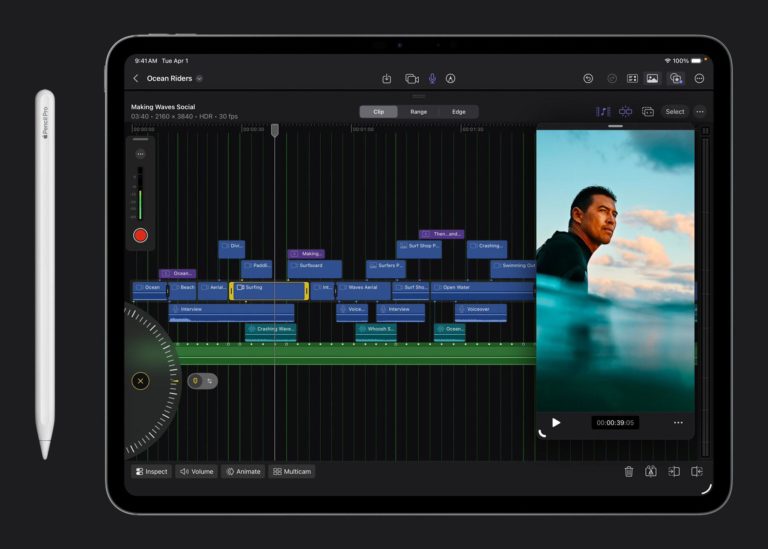
Task: Tap the import media icon
Action: click(386, 78)
